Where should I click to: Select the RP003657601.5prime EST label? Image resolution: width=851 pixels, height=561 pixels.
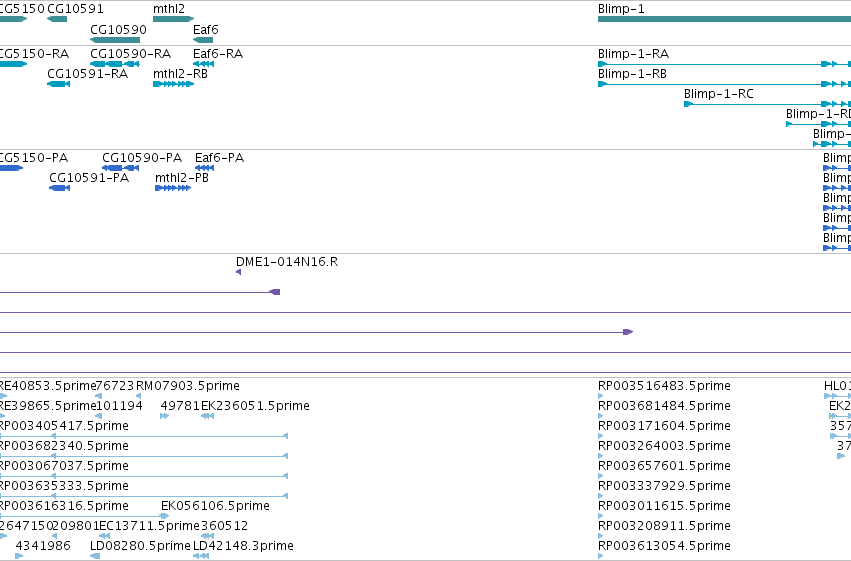(664, 466)
